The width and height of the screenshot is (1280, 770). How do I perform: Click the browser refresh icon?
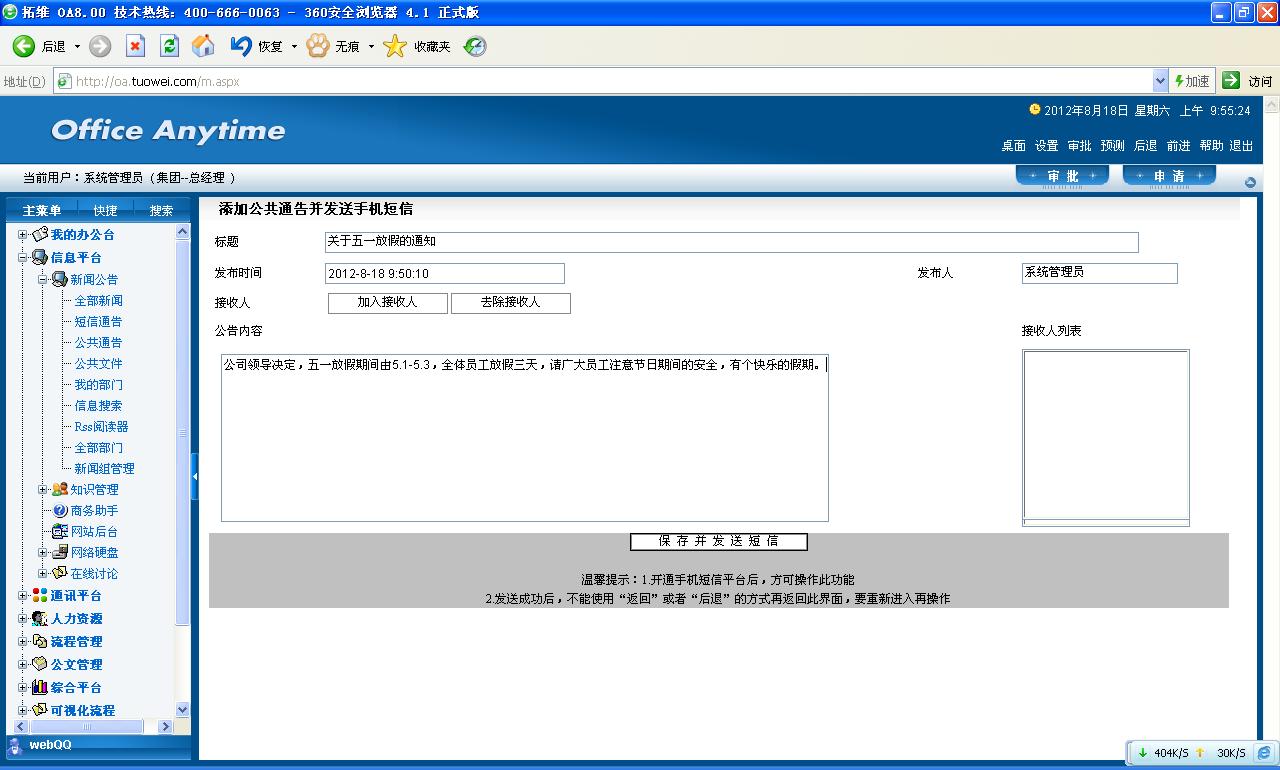[169, 46]
